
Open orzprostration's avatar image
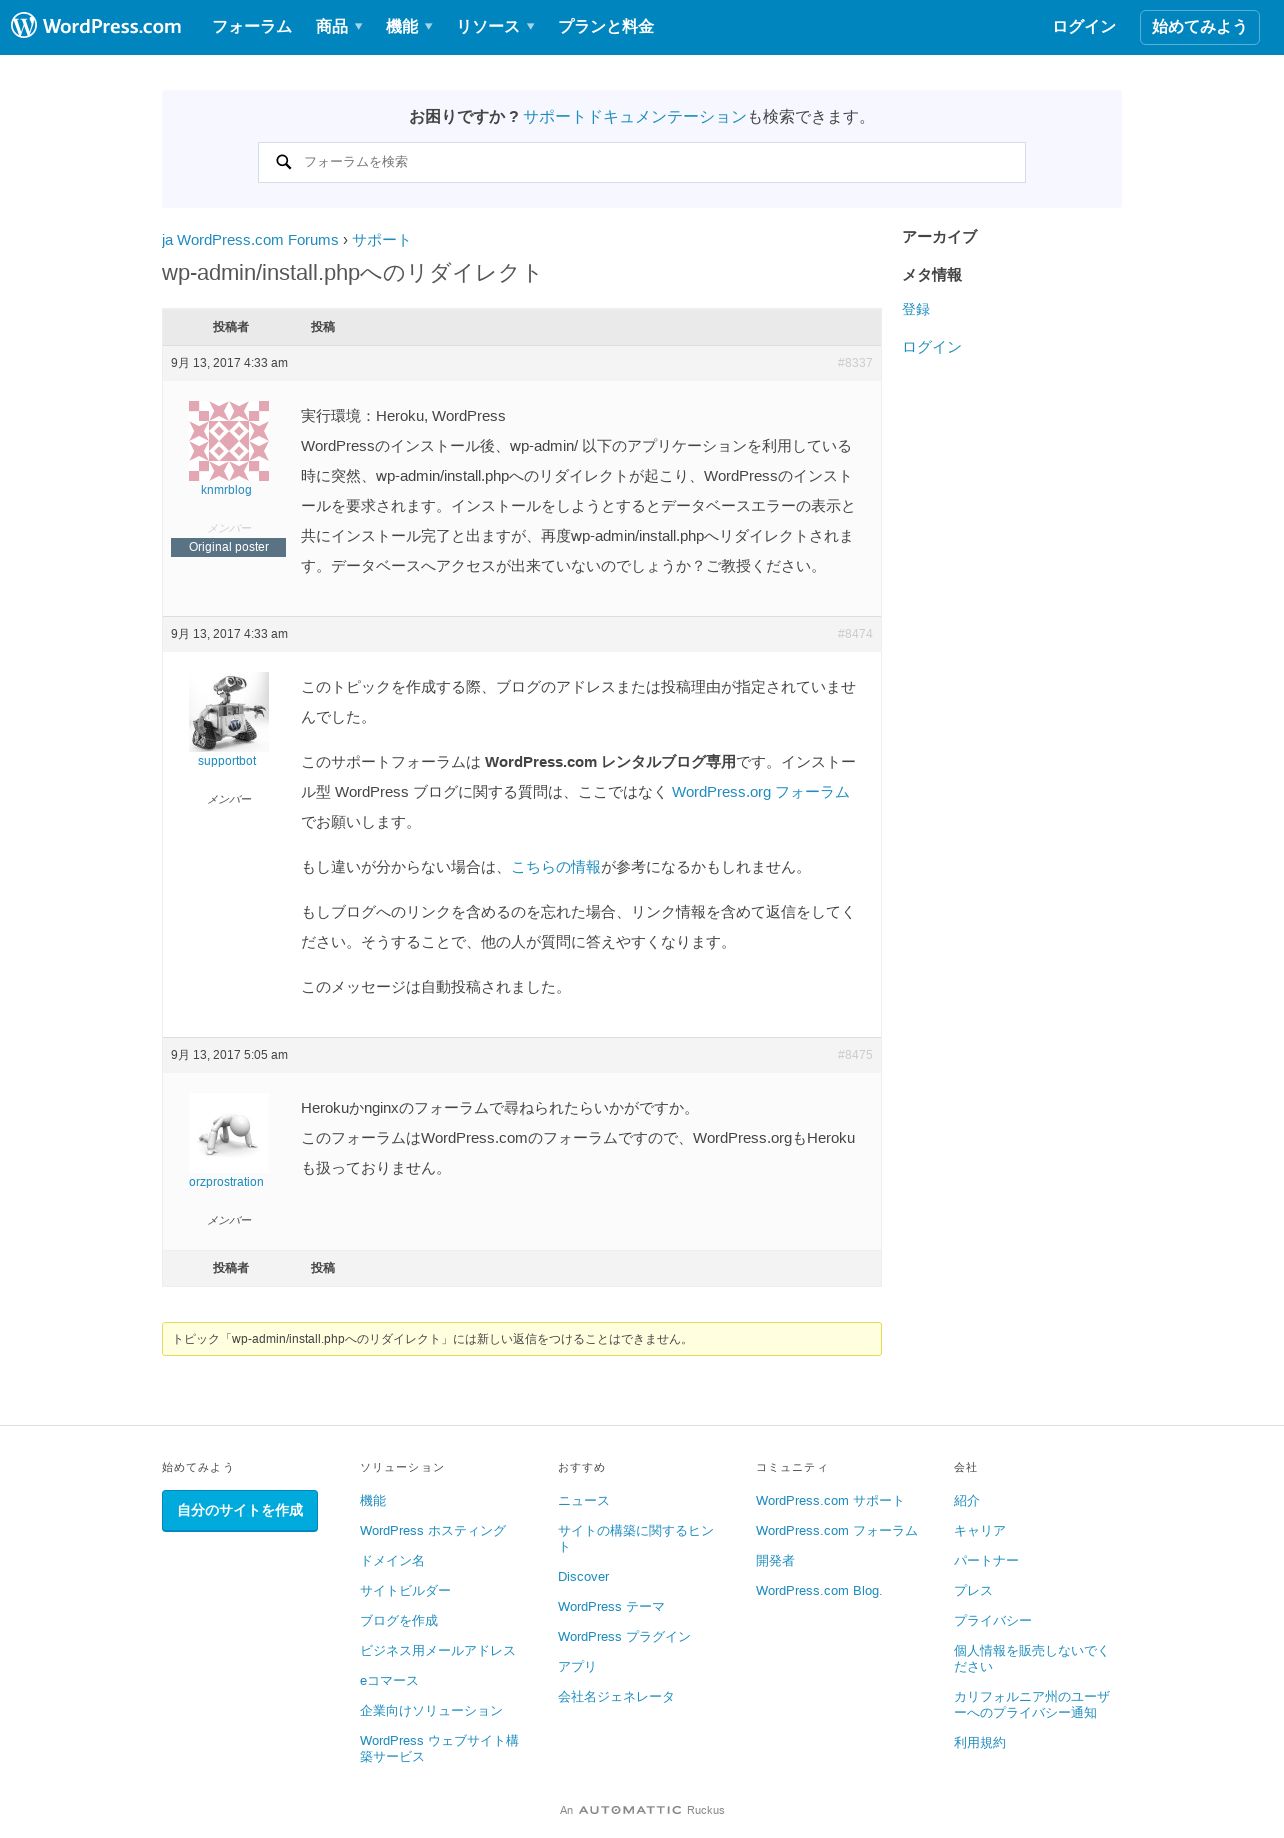coord(229,1133)
